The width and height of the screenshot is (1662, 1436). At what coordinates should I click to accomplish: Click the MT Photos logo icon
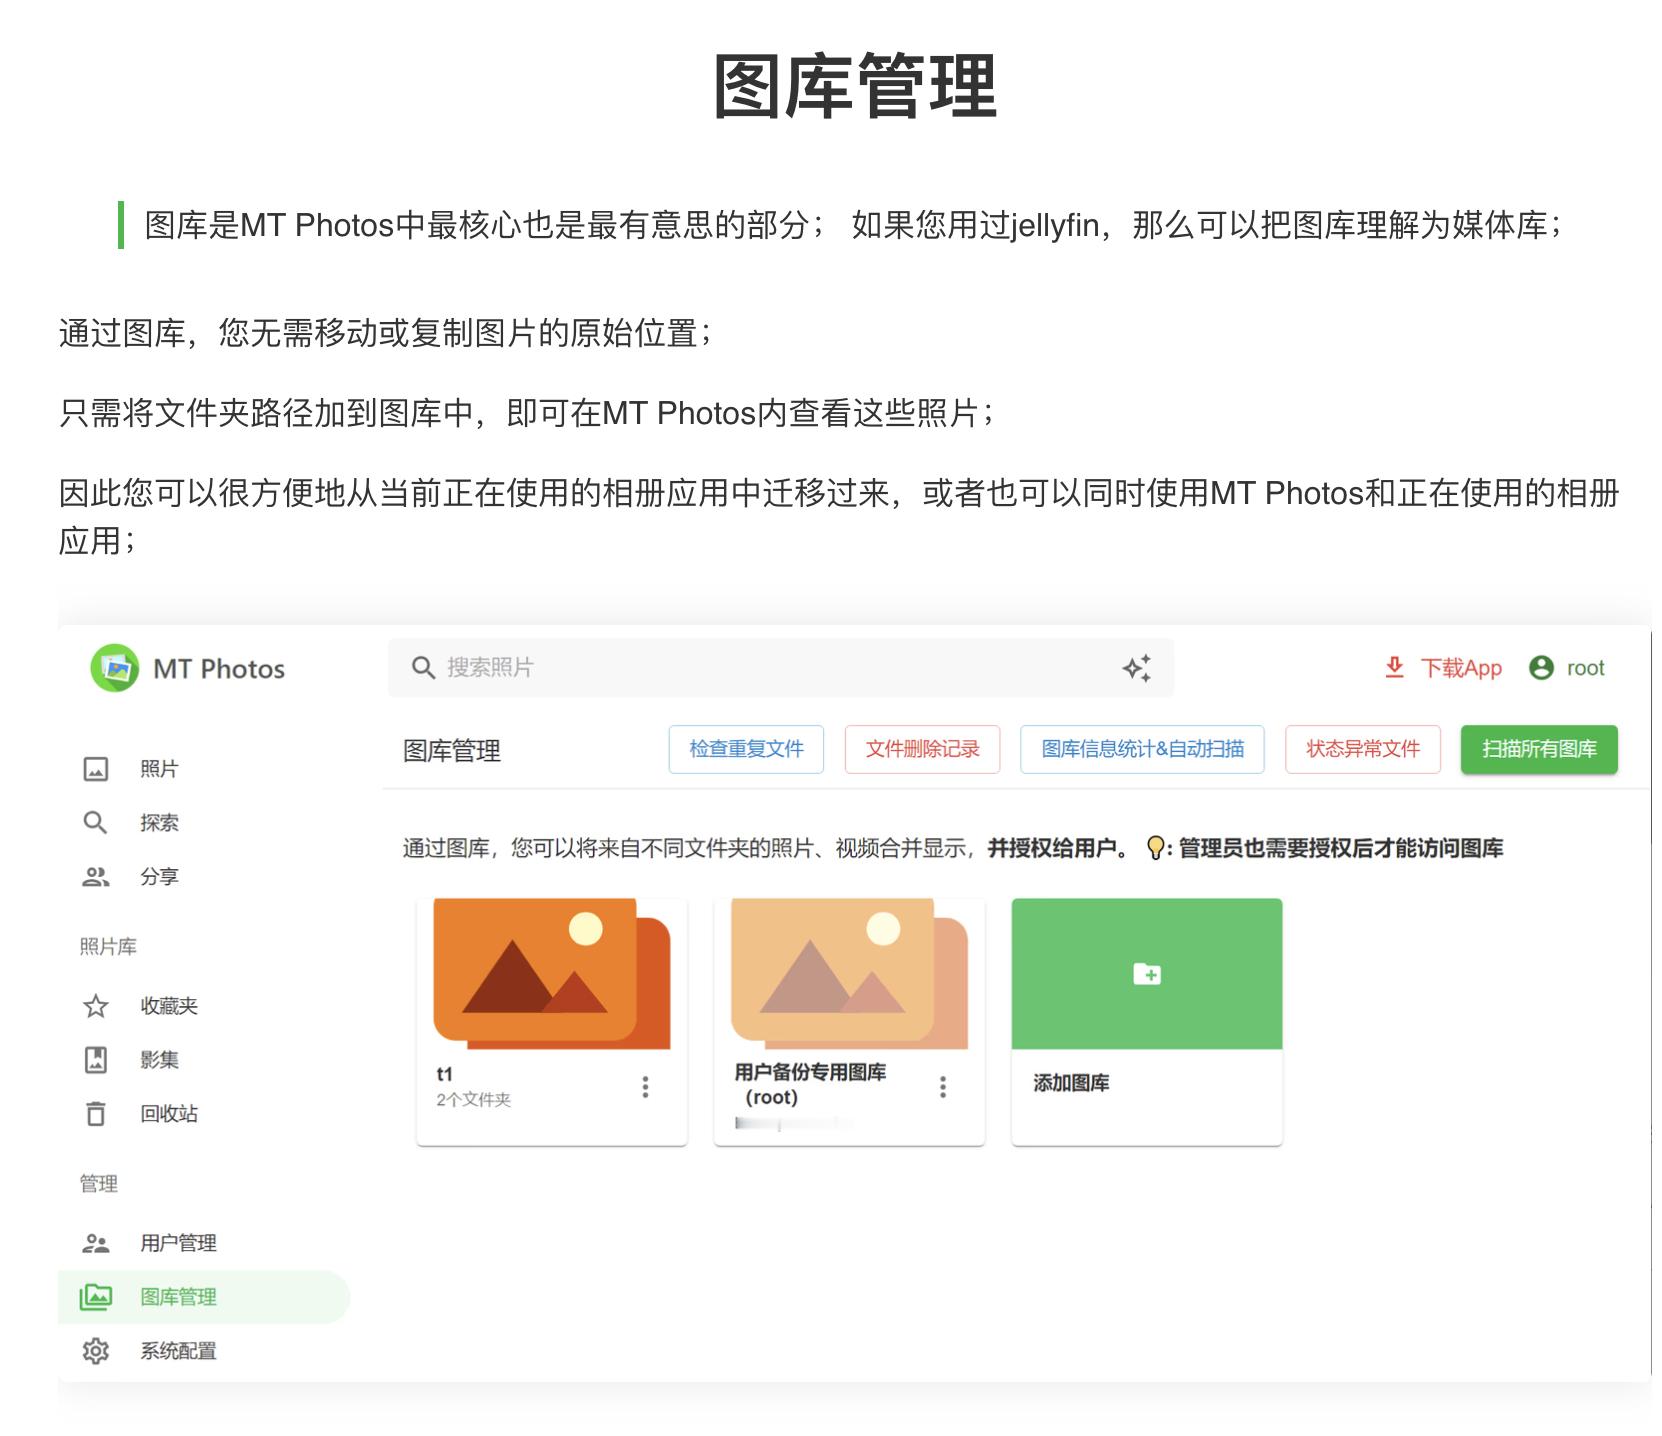point(115,668)
